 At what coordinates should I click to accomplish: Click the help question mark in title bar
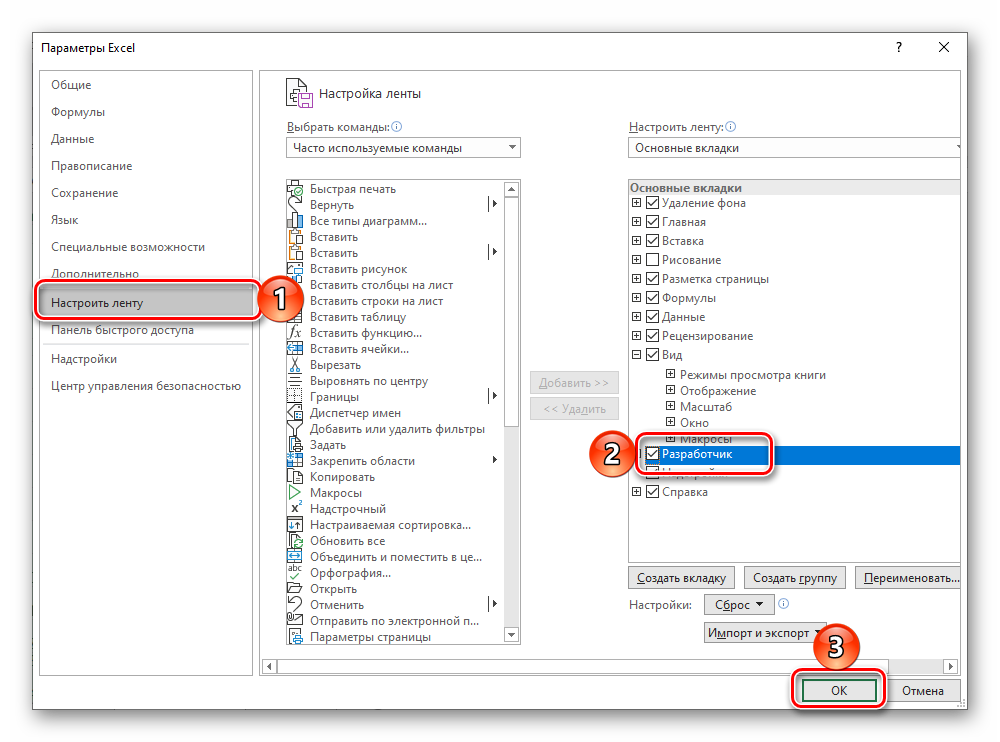pos(899,47)
